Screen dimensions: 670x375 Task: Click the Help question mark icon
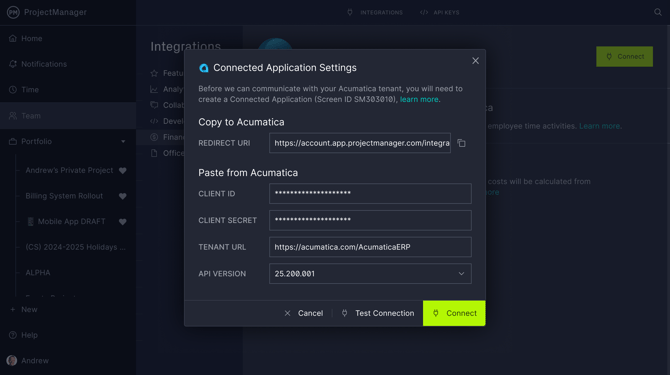tap(13, 335)
